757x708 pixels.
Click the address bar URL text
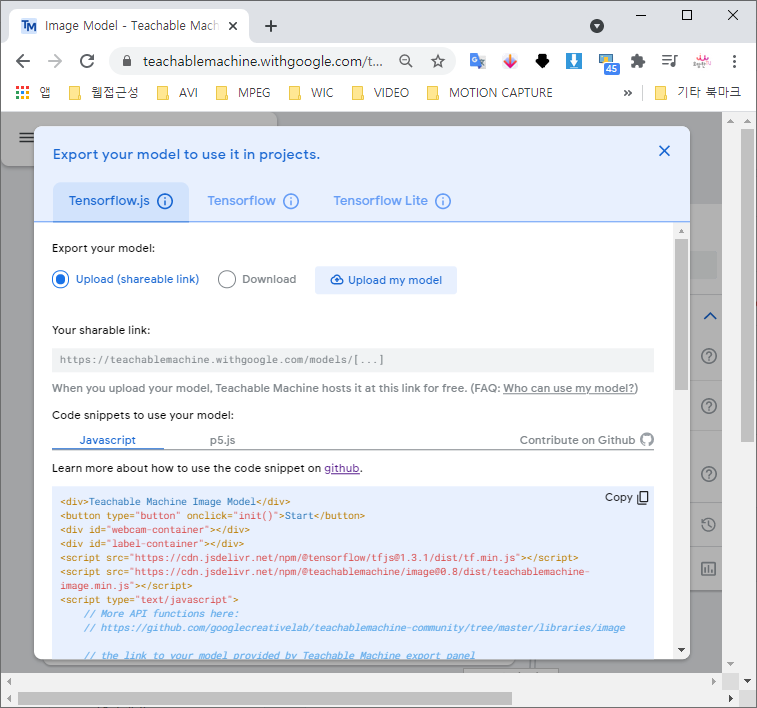(263, 61)
